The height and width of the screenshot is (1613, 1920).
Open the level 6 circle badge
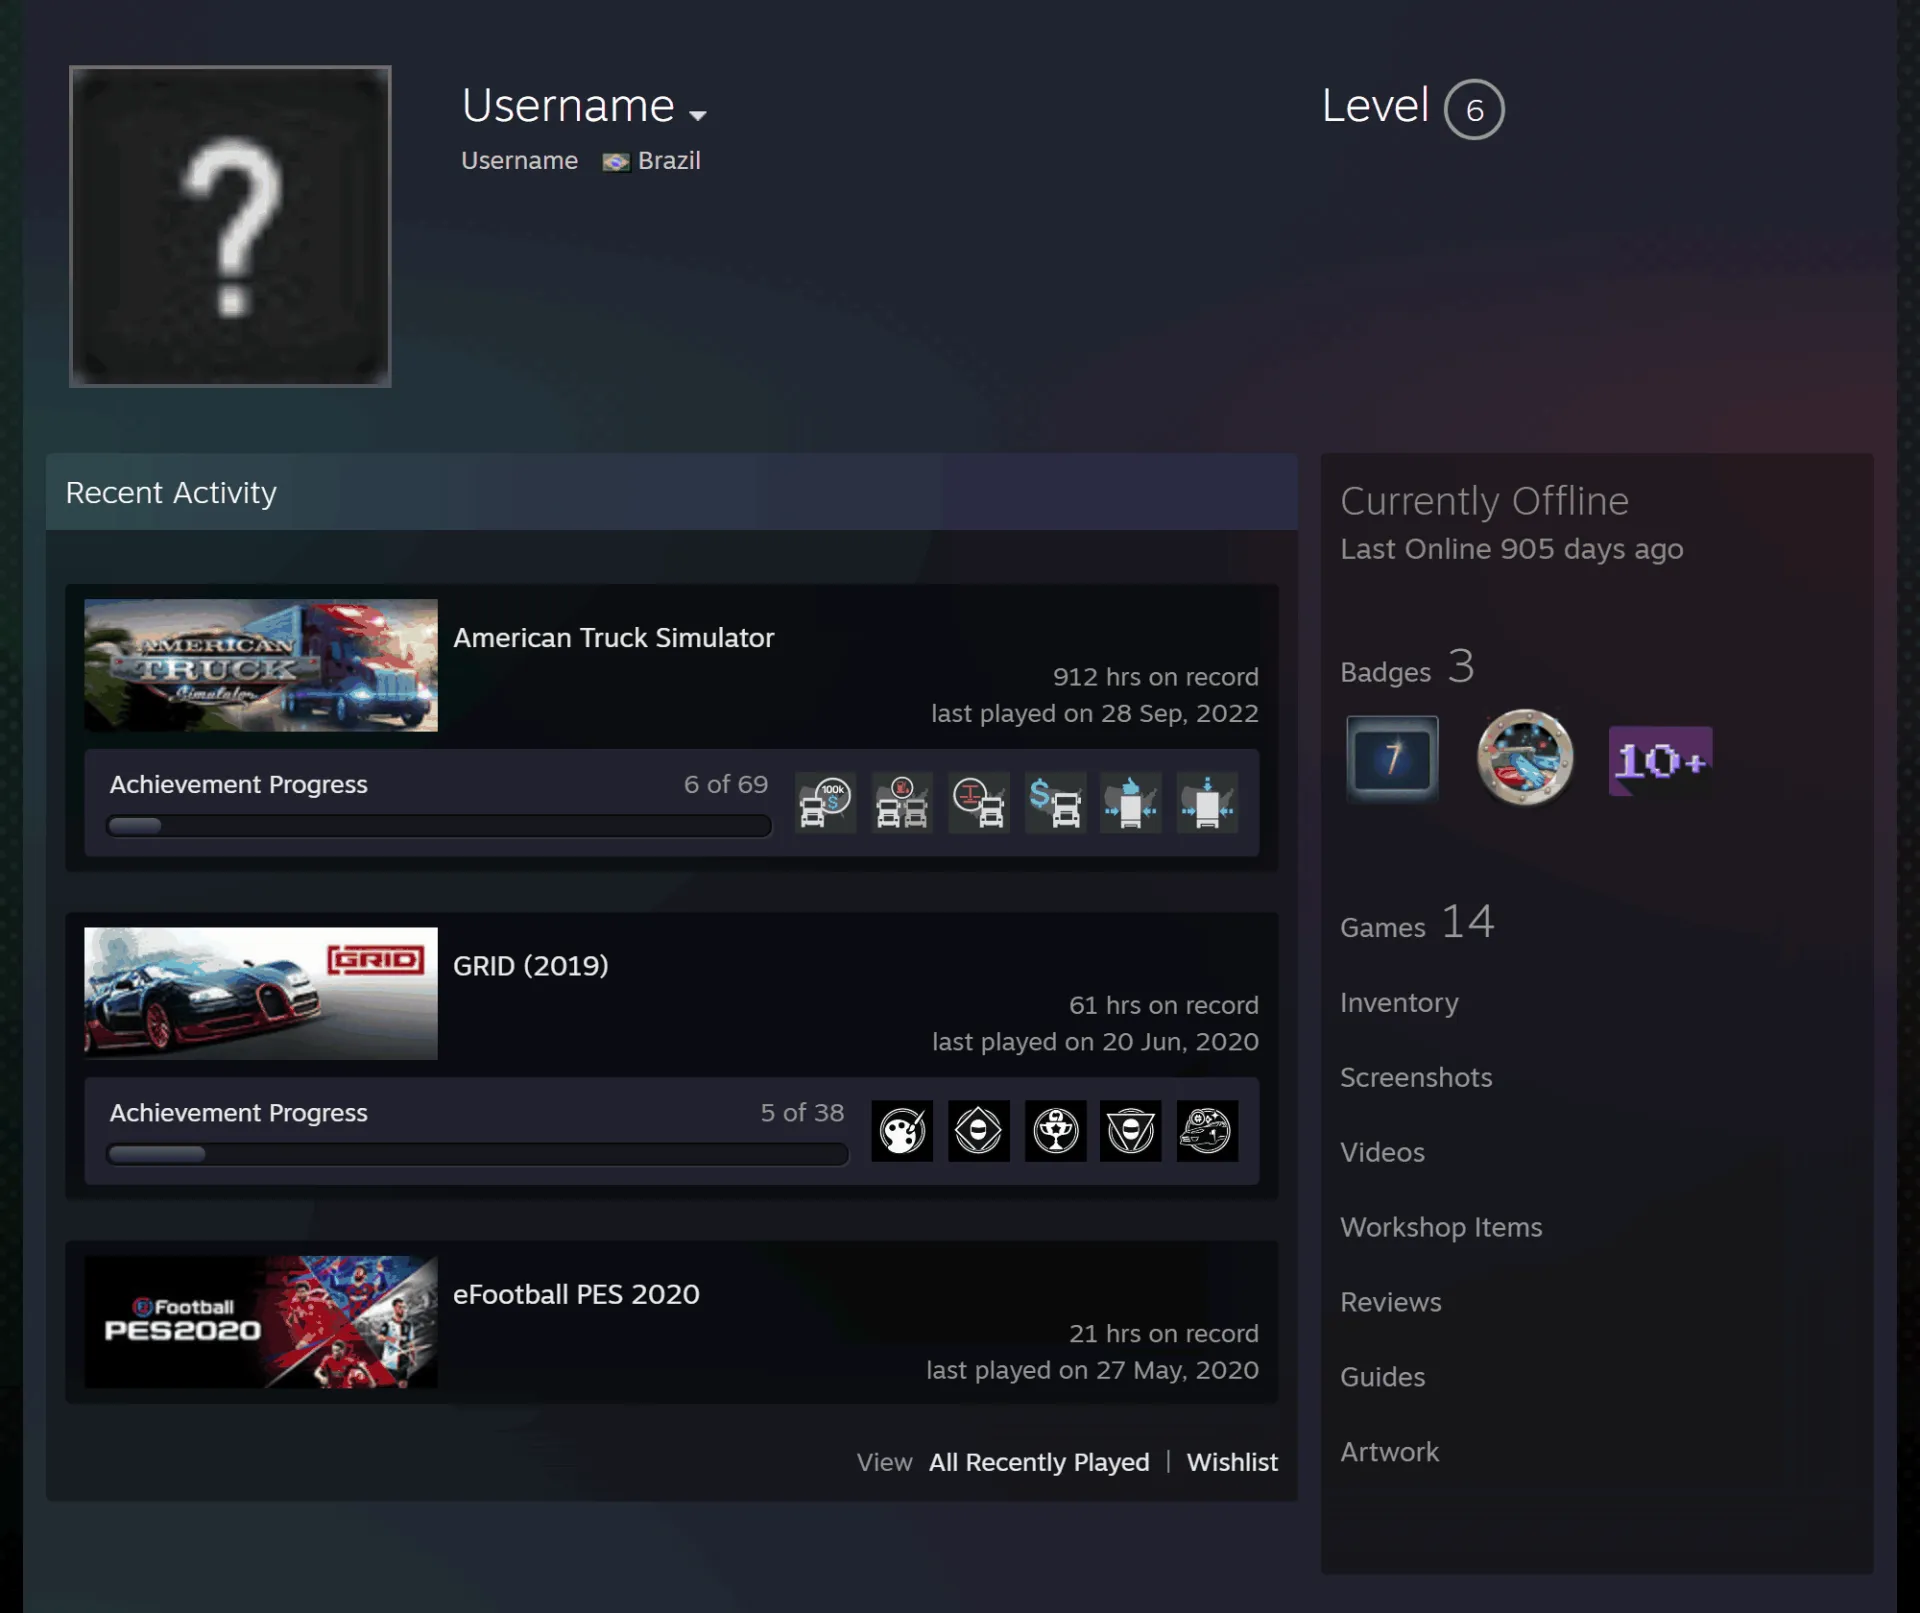[x=1474, y=109]
